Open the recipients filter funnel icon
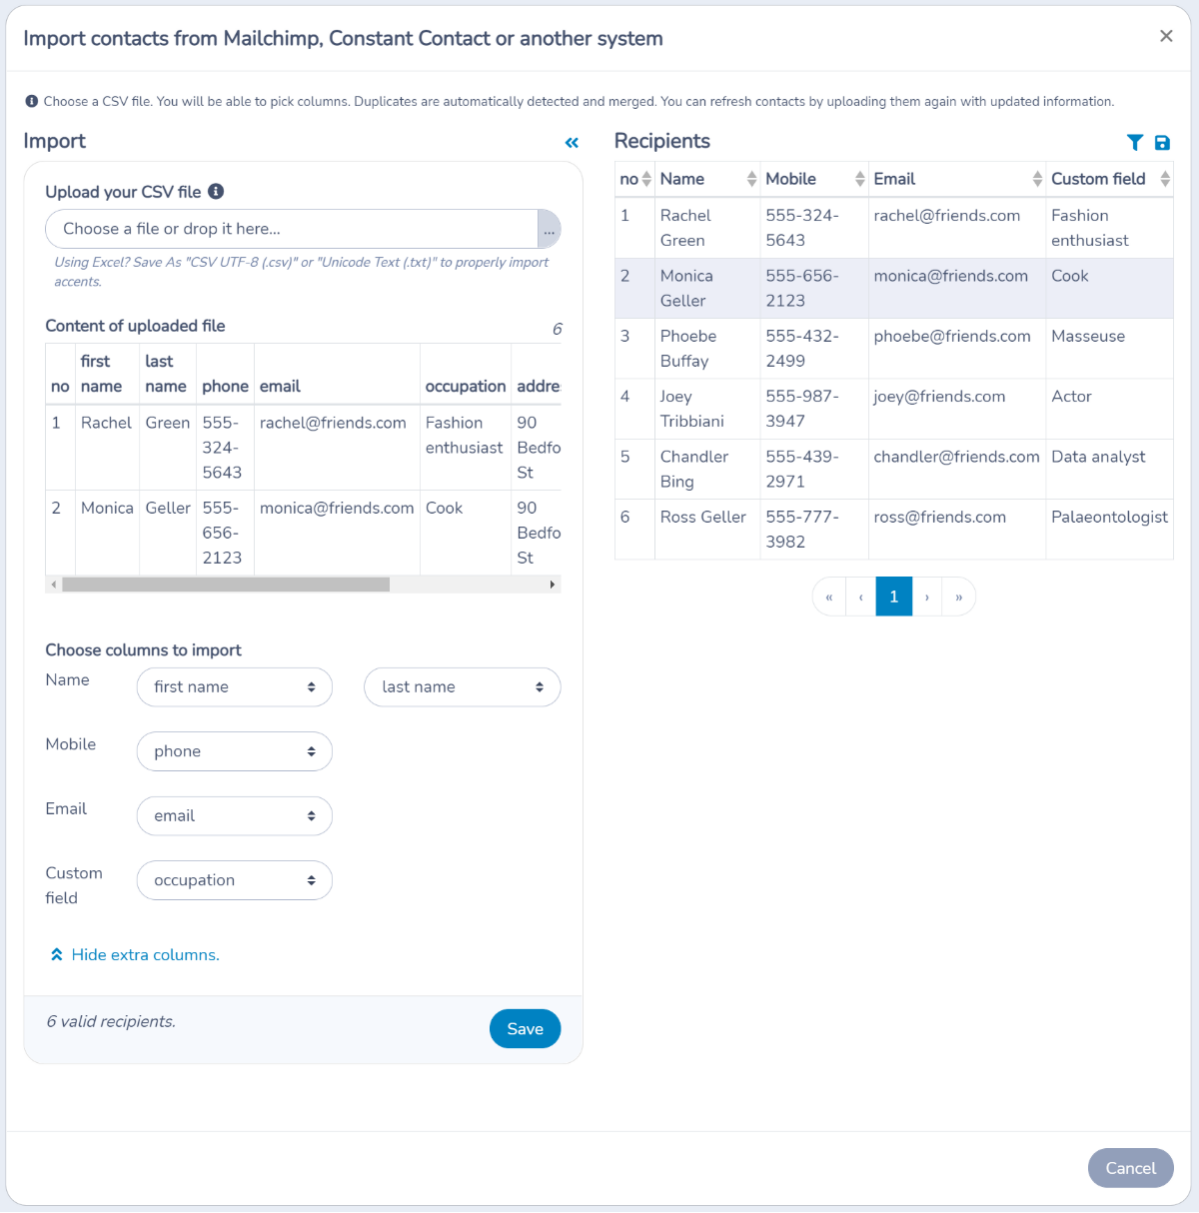Screen dimensions: 1199x1213 (1135, 143)
